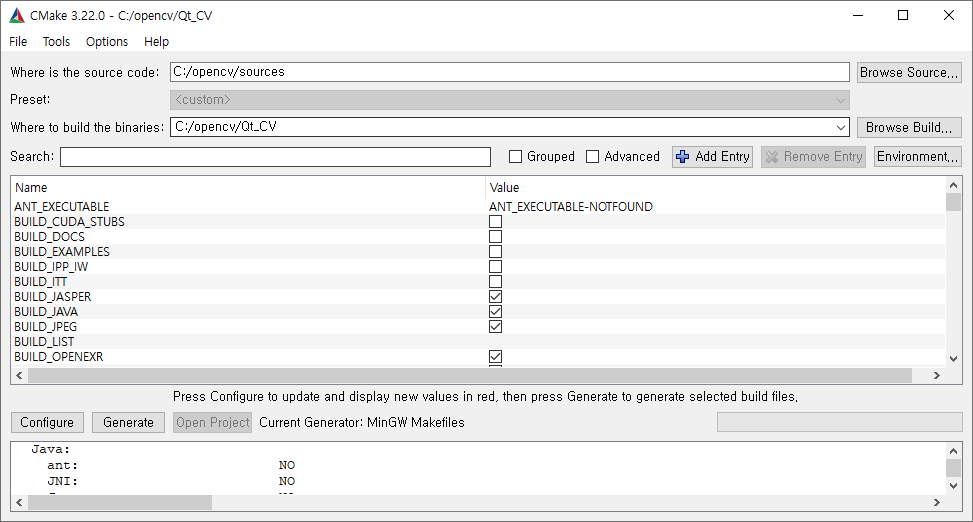Uncheck the BUILD_OPENEXR option
The height and width of the screenshot is (522, 973).
click(495, 356)
